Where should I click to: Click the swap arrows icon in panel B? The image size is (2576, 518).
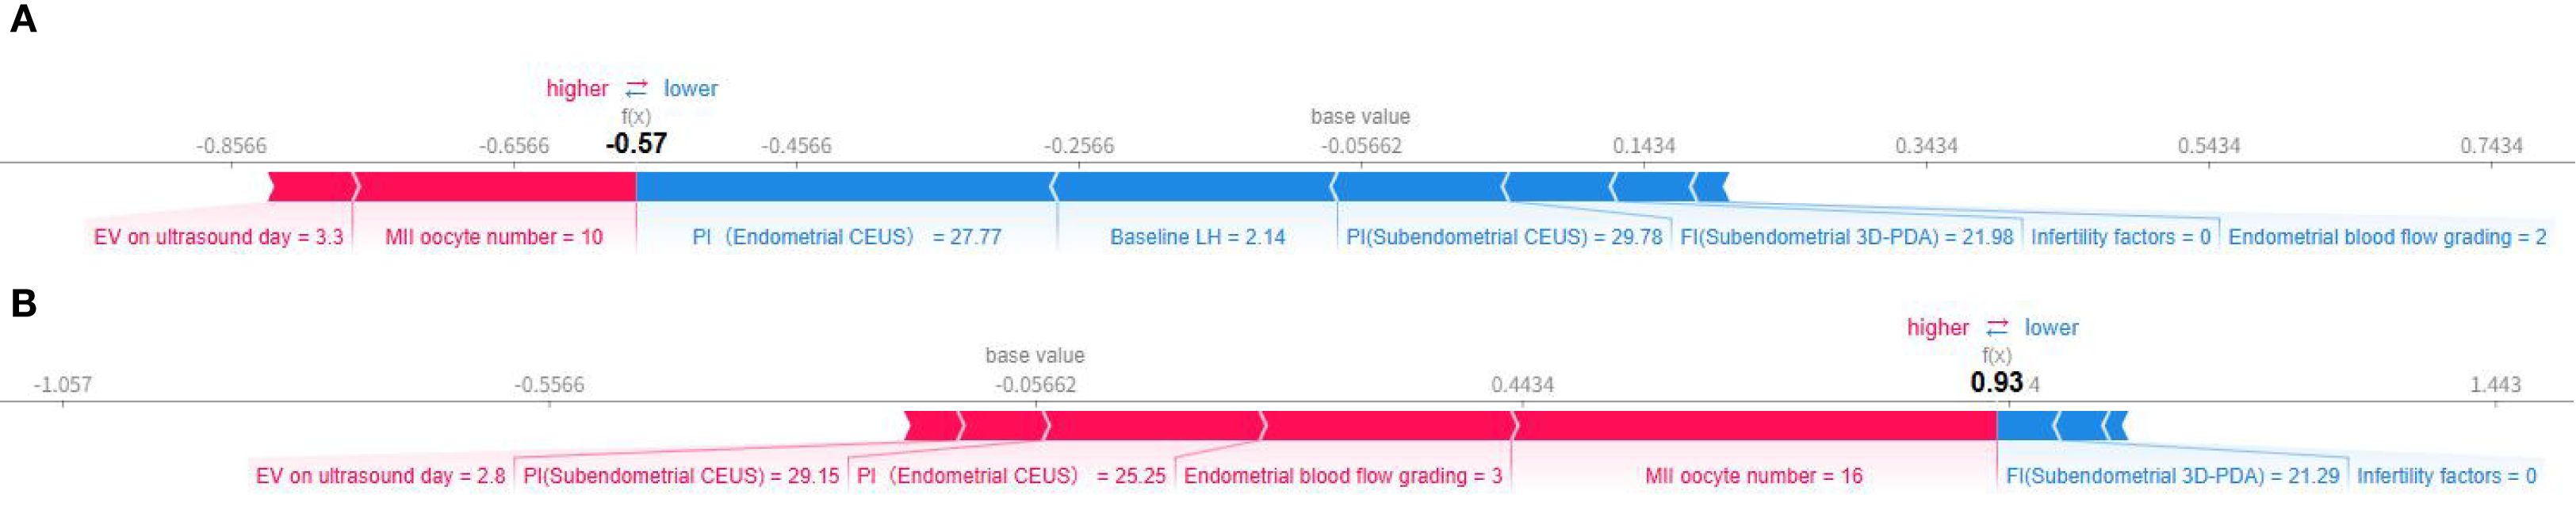[x=1997, y=328]
